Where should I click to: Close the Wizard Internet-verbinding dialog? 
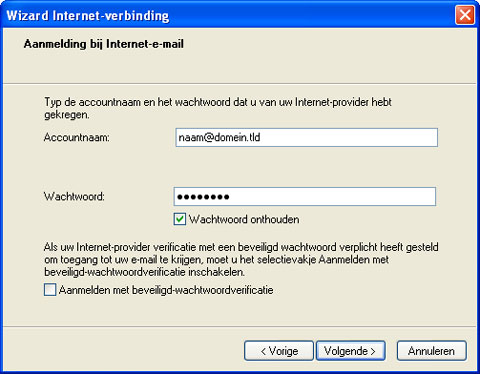(465, 15)
